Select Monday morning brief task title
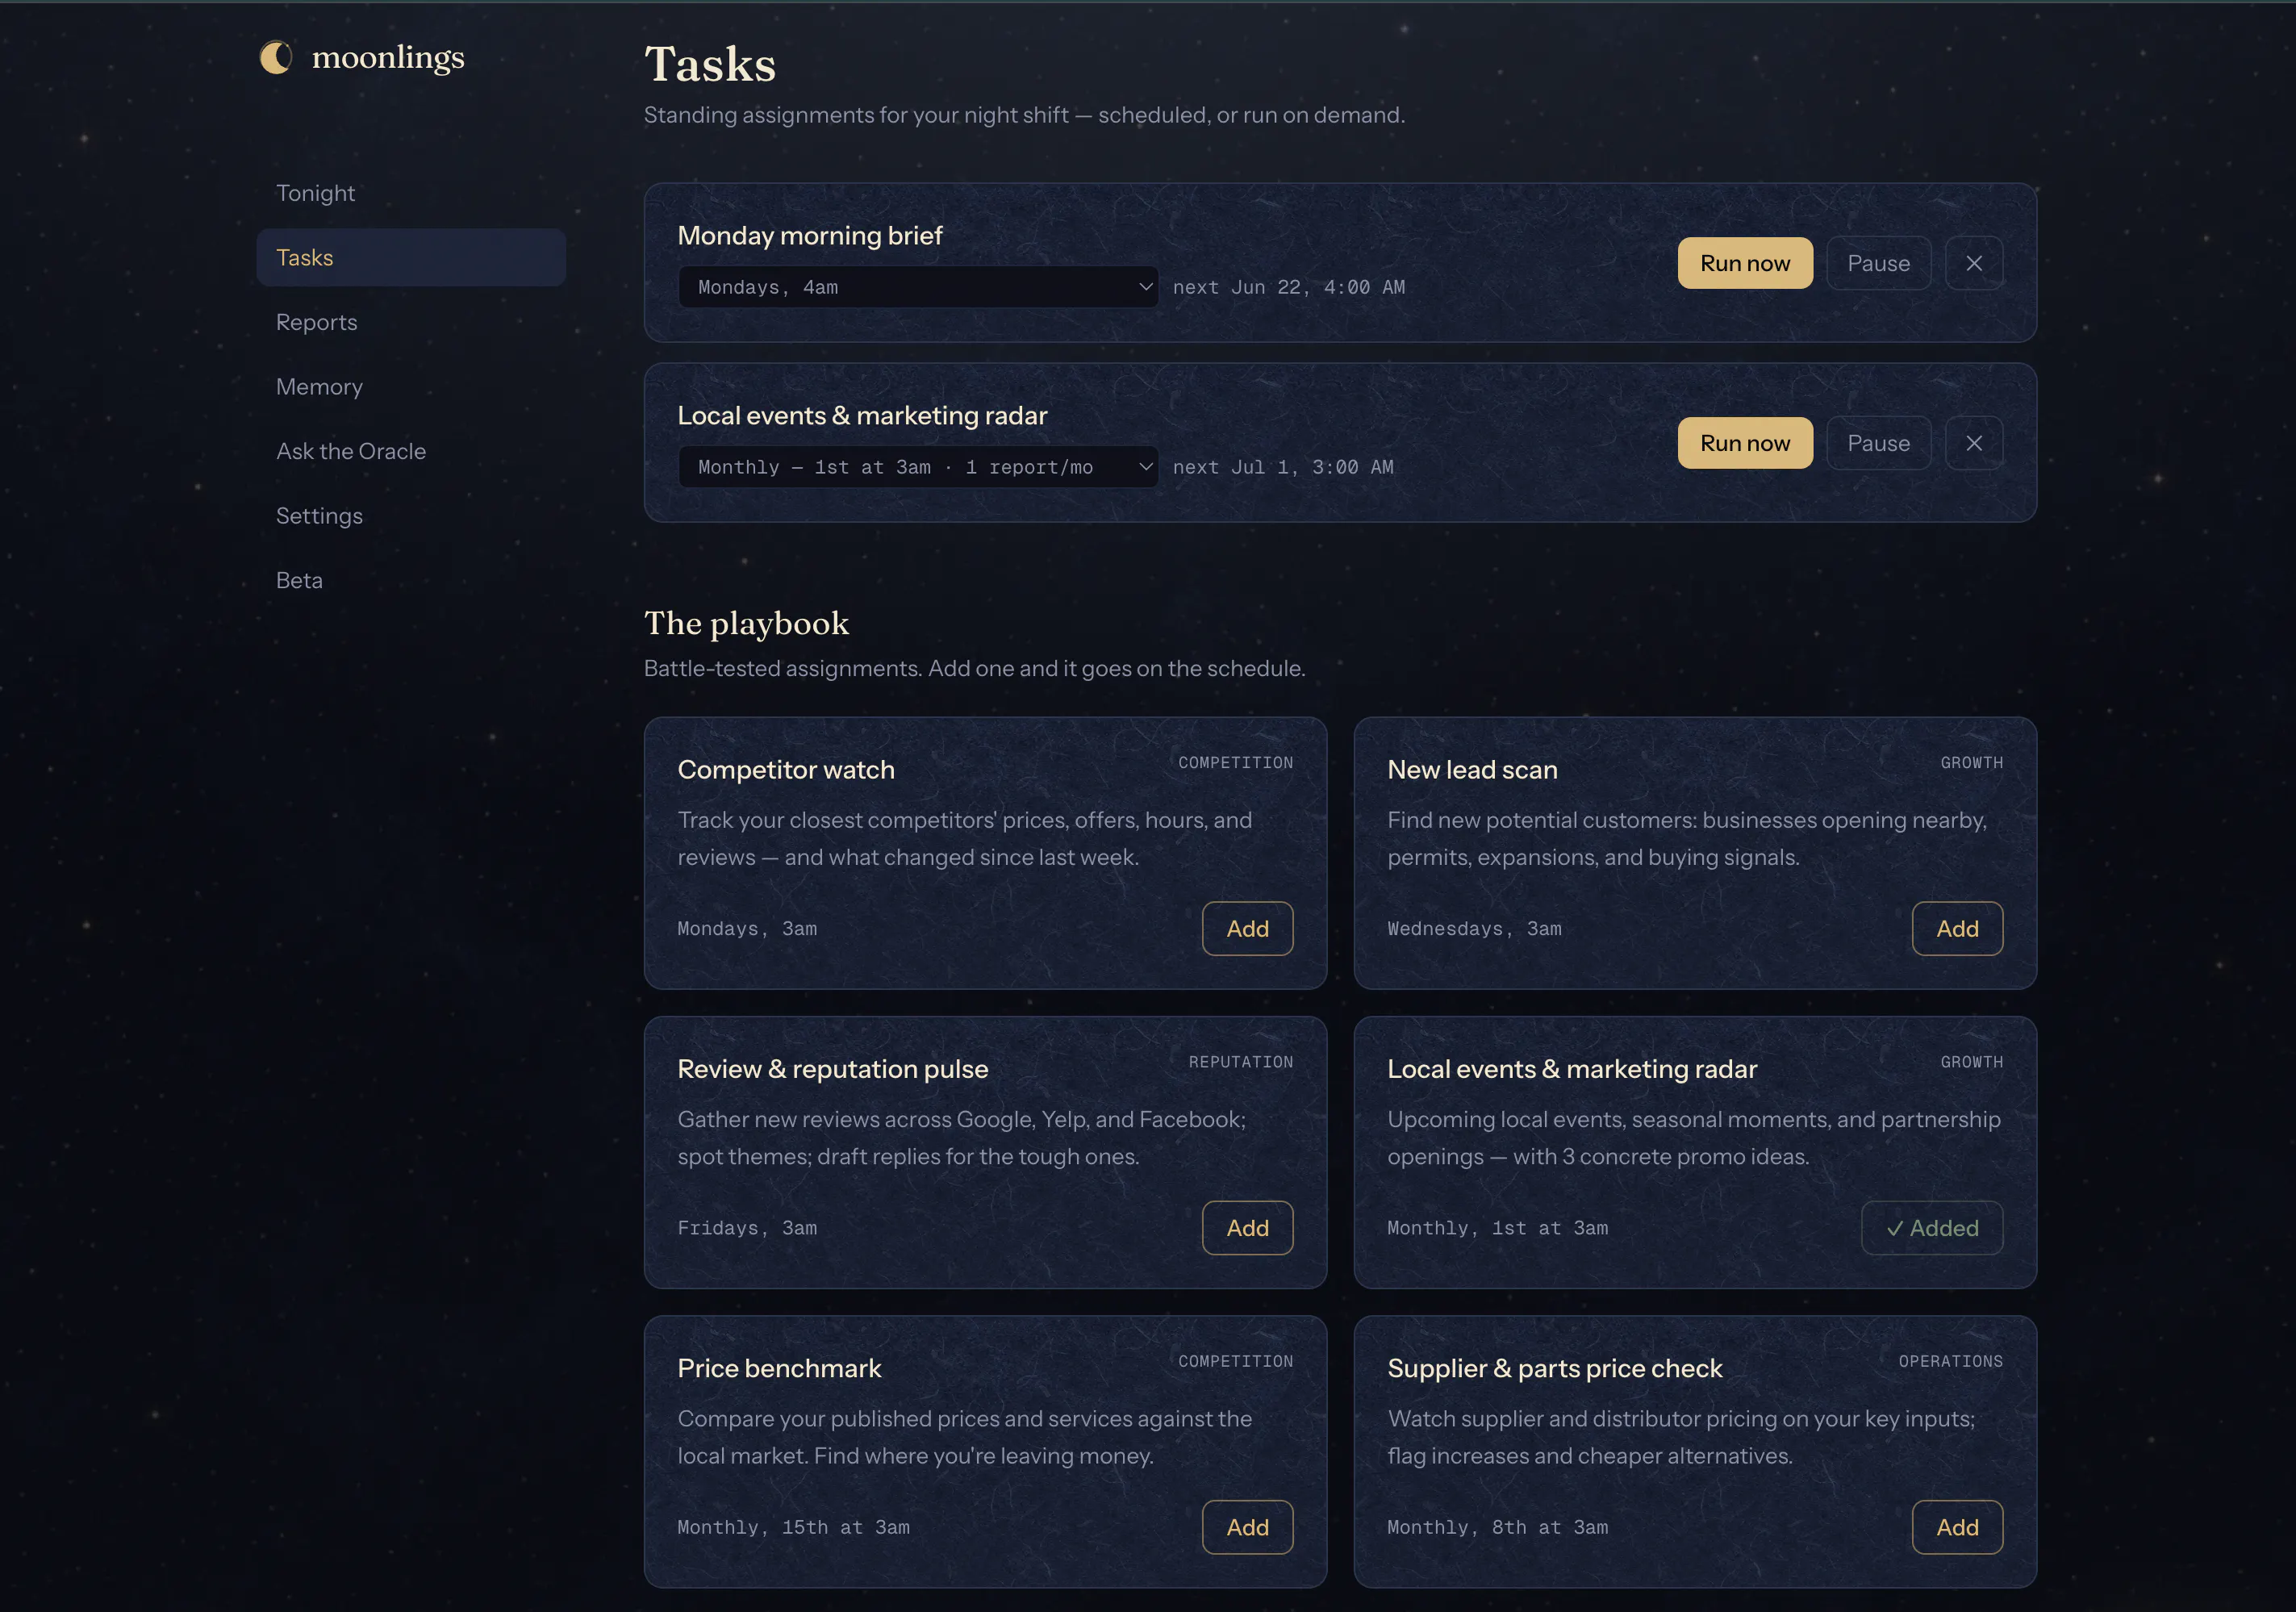2296x1612 pixels. [810, 236]
